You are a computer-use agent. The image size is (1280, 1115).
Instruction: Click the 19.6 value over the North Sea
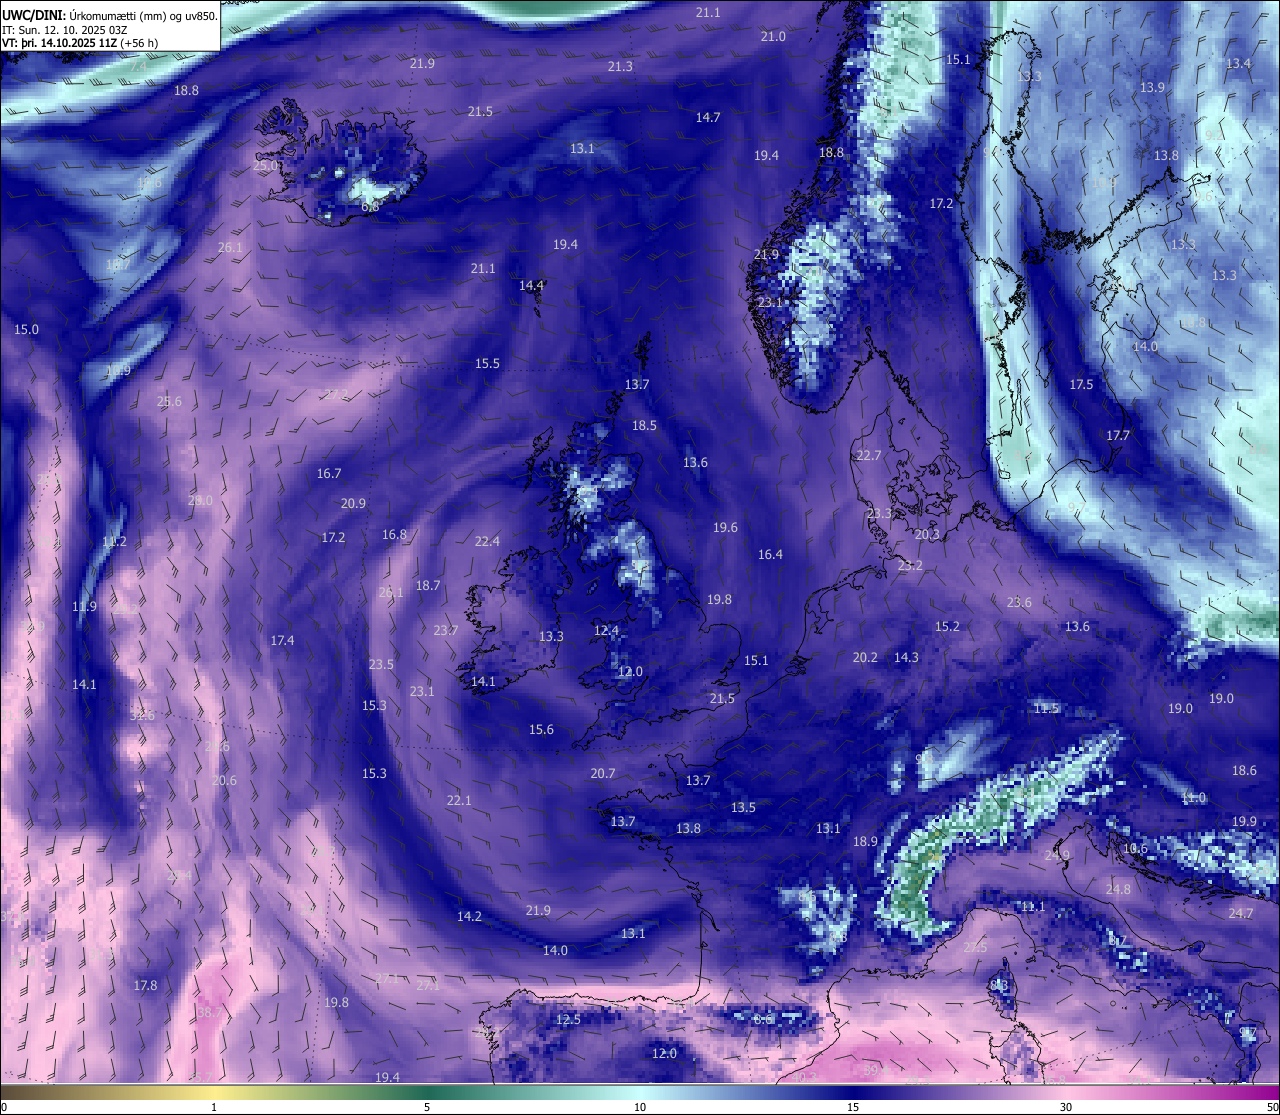point(725,527)
